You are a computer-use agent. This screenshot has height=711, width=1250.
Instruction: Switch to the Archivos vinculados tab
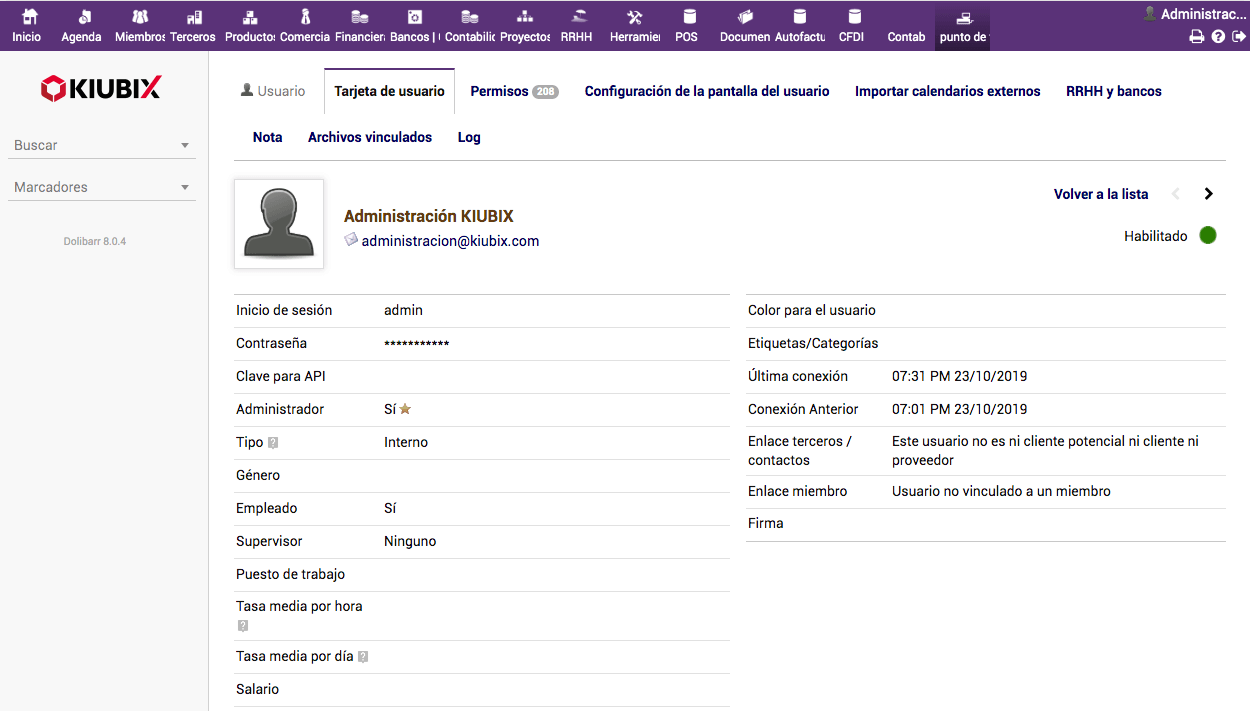pos(369,137)
